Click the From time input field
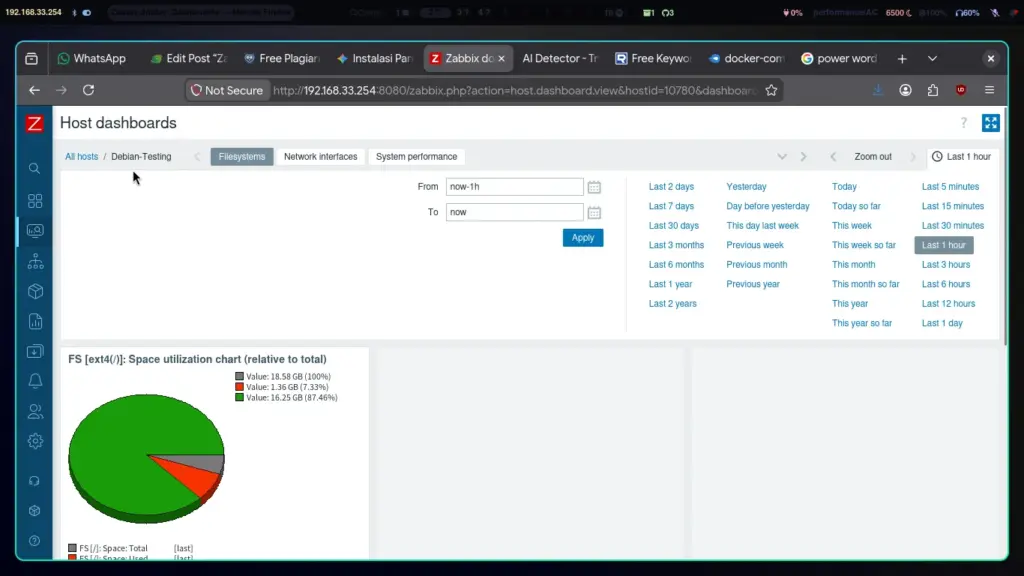This screenshot has height=576, width=1024. tap(514, 187)
